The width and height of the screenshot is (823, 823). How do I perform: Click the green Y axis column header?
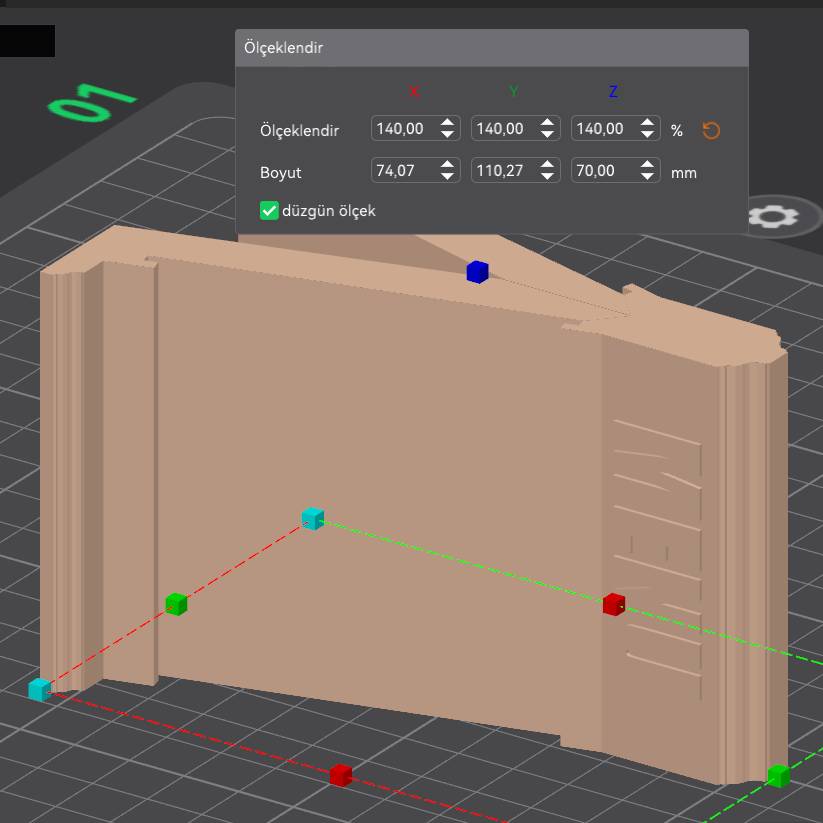click(x=513, y=92)
